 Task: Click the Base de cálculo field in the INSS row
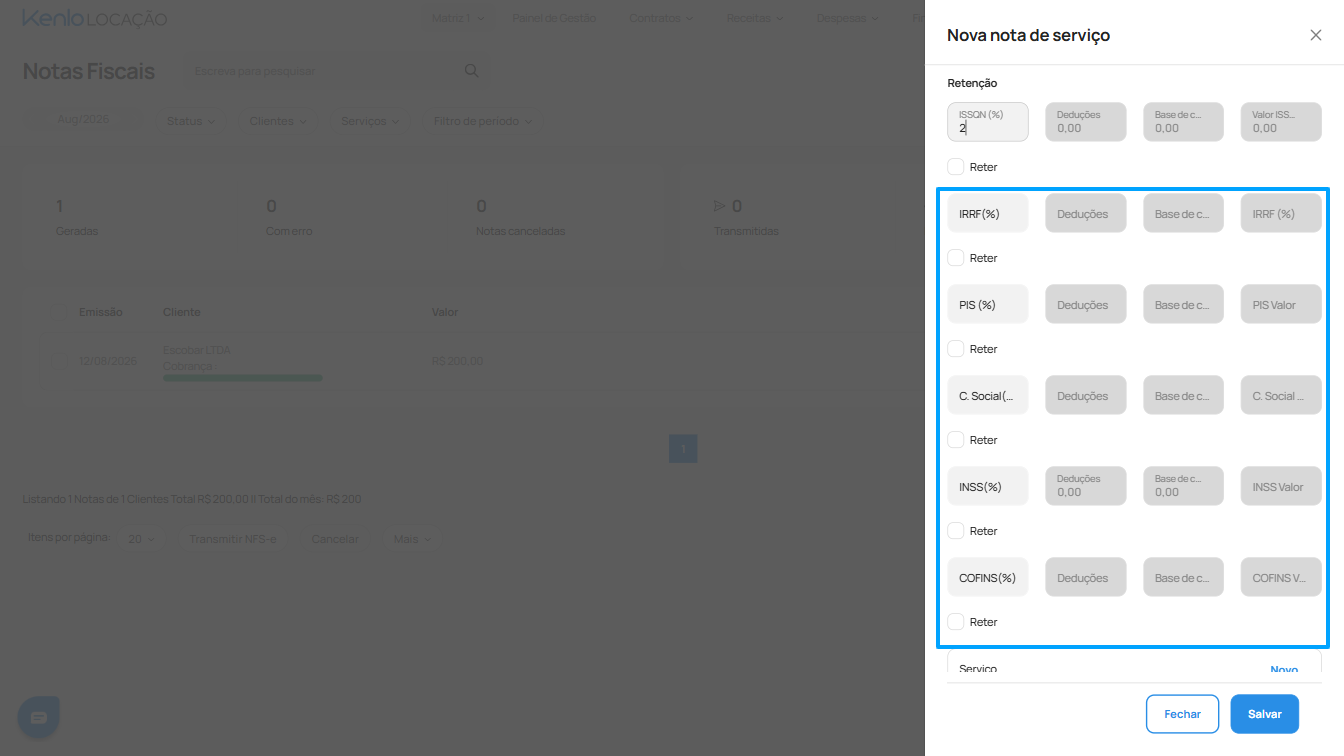[1183, 486]
